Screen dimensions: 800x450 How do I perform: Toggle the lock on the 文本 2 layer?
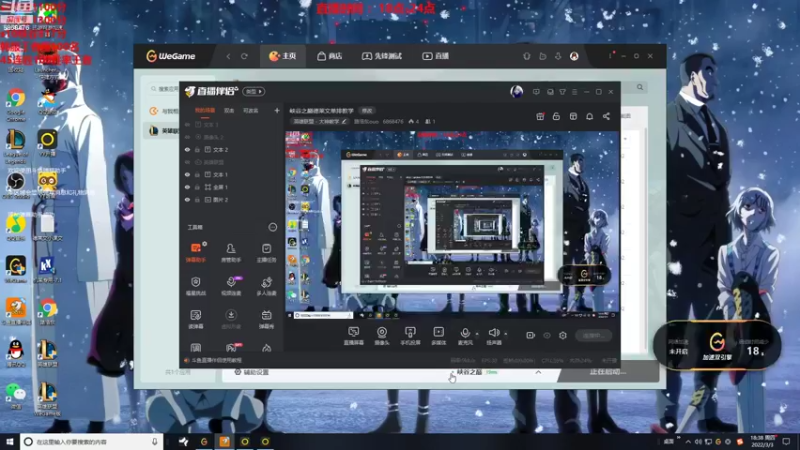point(197,149)
